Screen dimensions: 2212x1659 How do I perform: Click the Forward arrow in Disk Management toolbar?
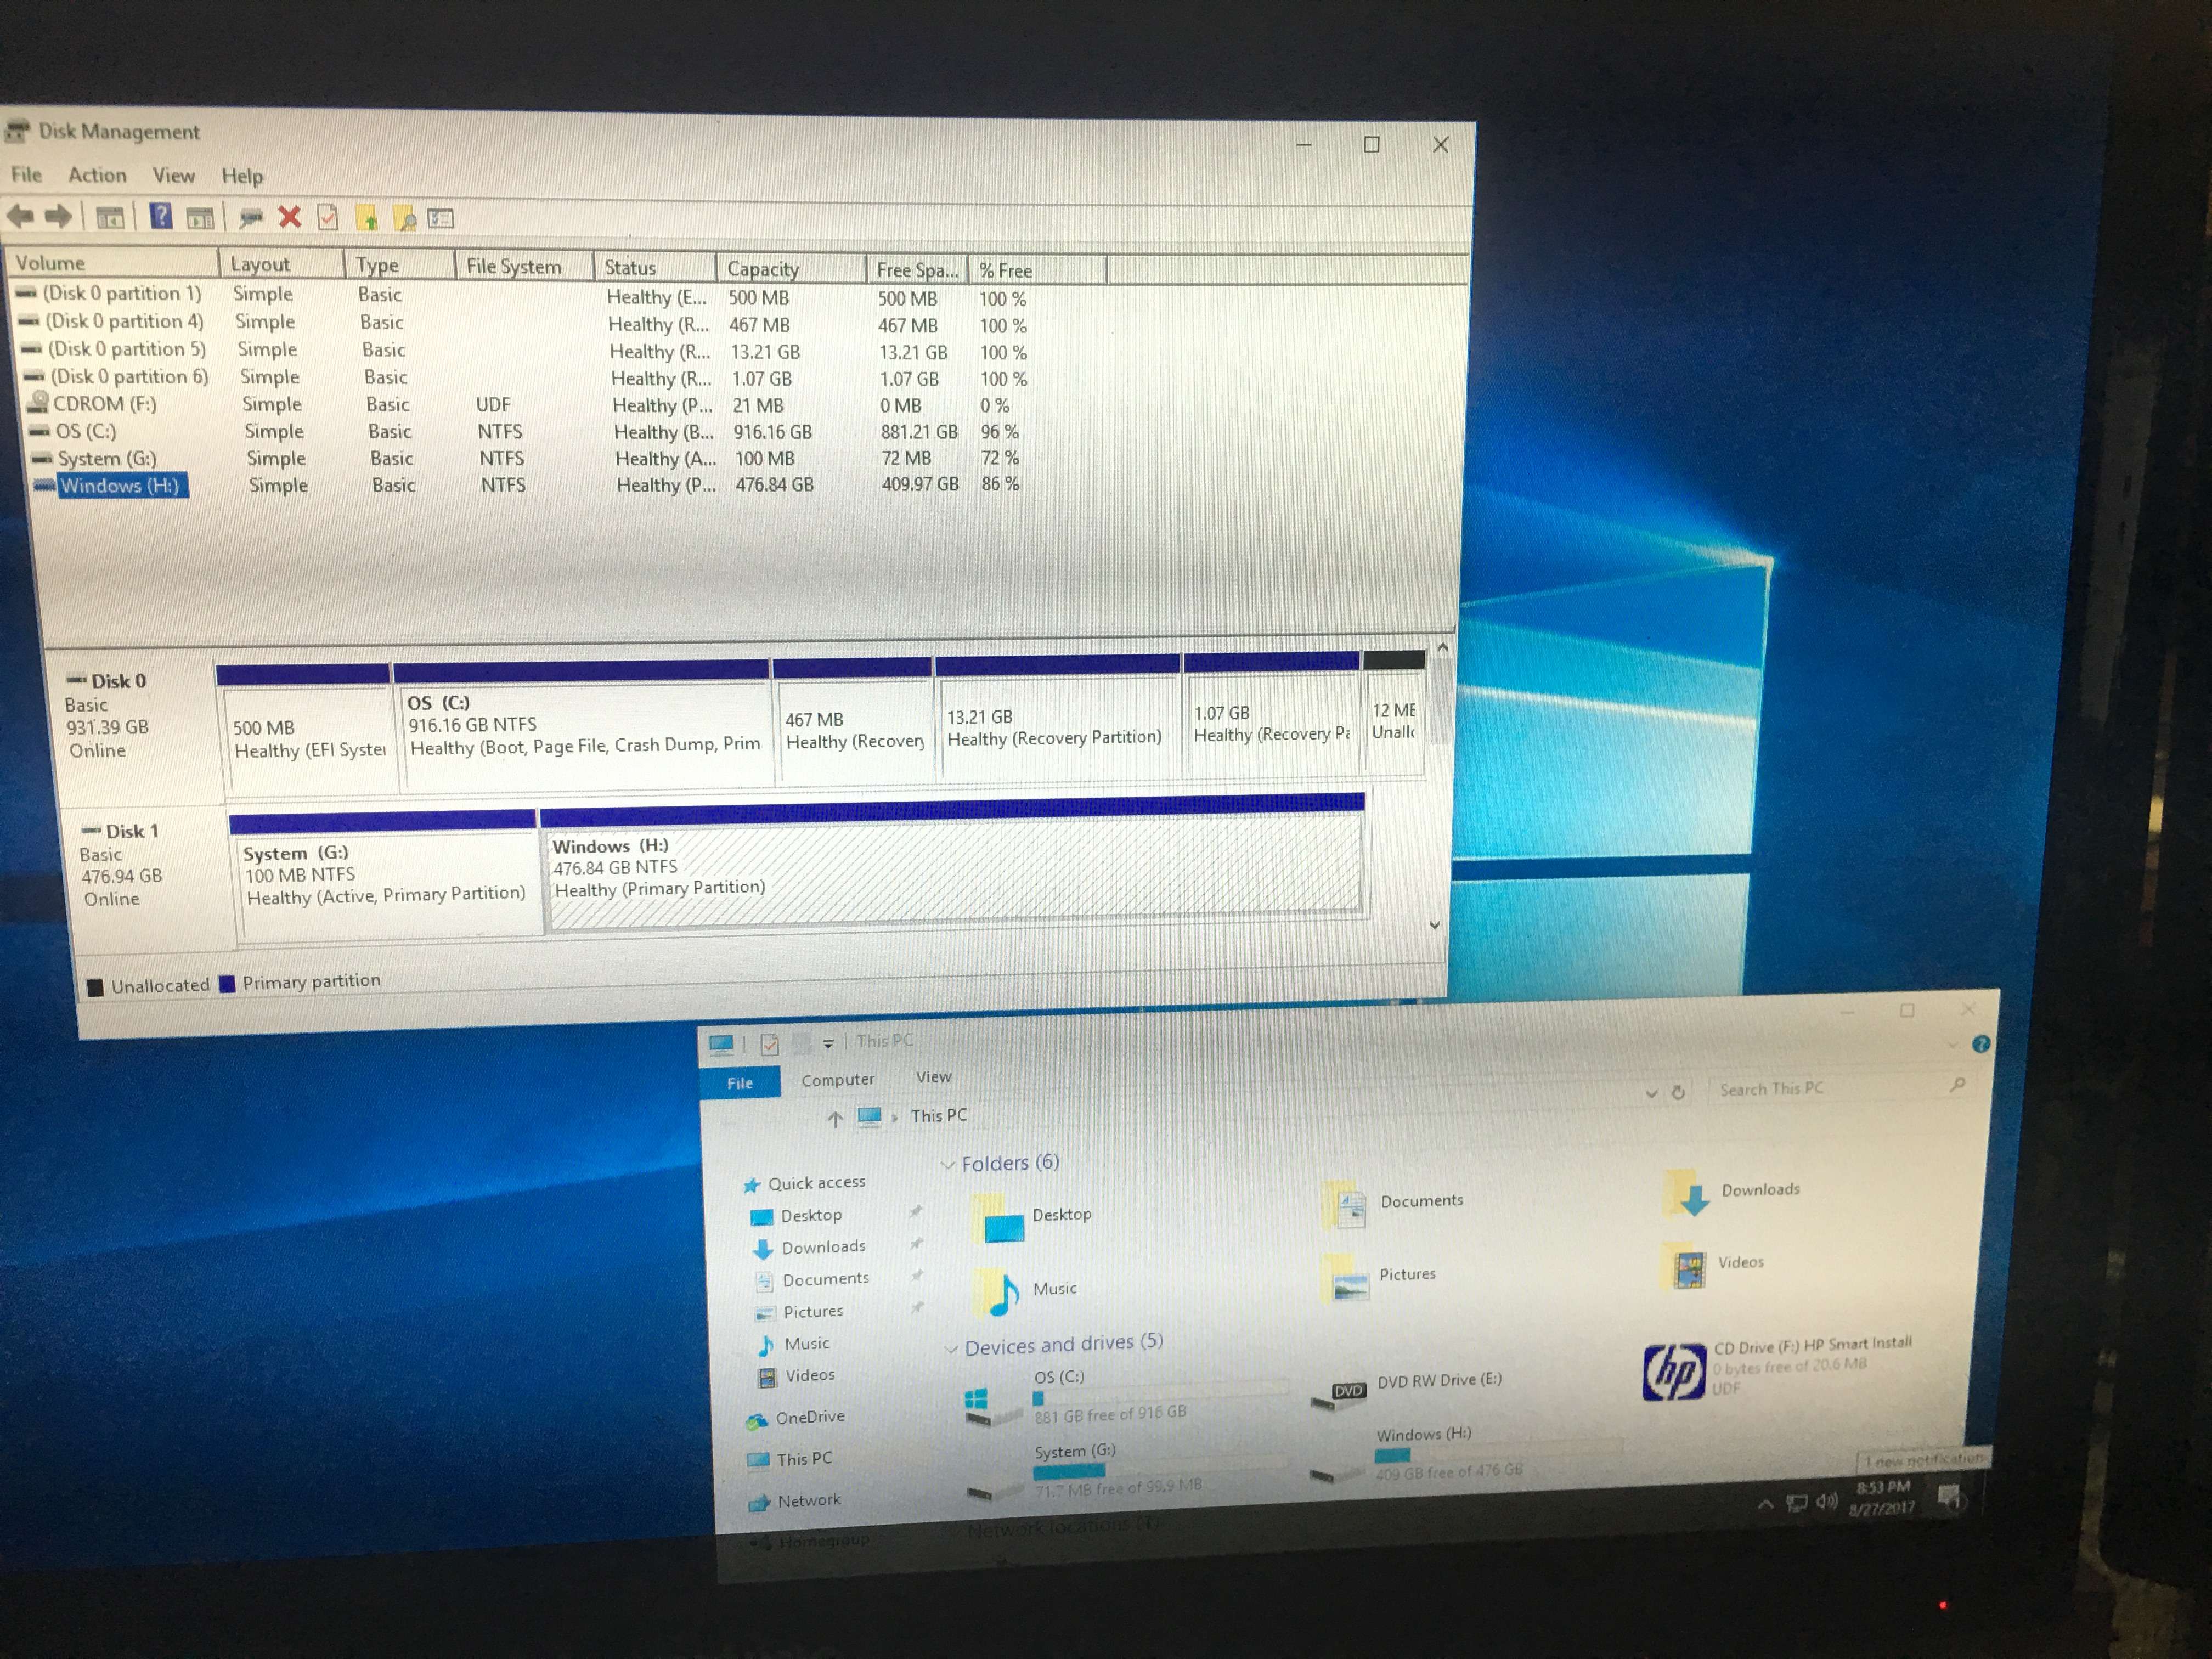click(58, 215)
